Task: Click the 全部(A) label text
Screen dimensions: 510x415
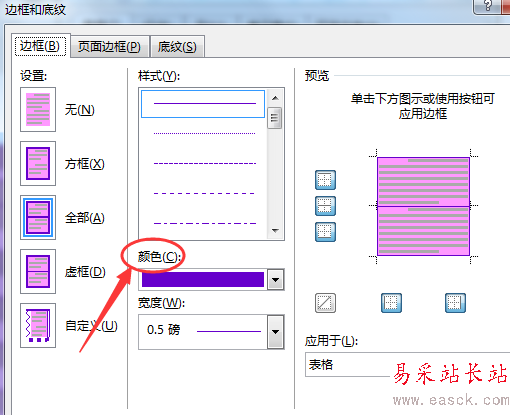Action: [85, 218]
